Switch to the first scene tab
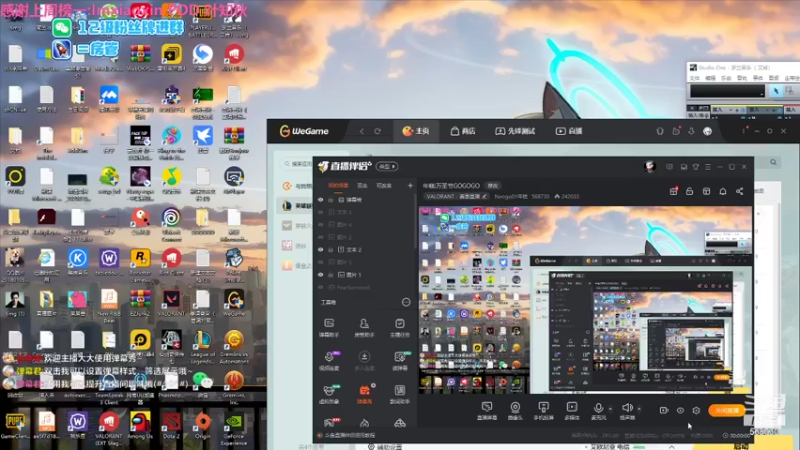 338,185
